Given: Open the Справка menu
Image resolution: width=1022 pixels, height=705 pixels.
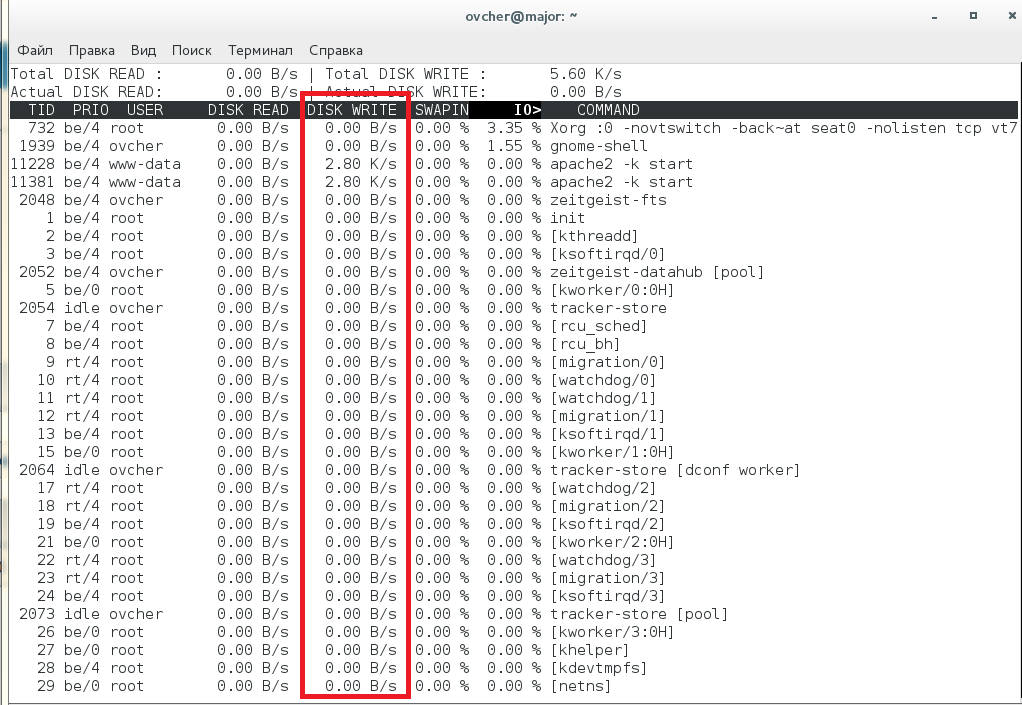Looking at the screenshot, I should click(x=336, y=50).
